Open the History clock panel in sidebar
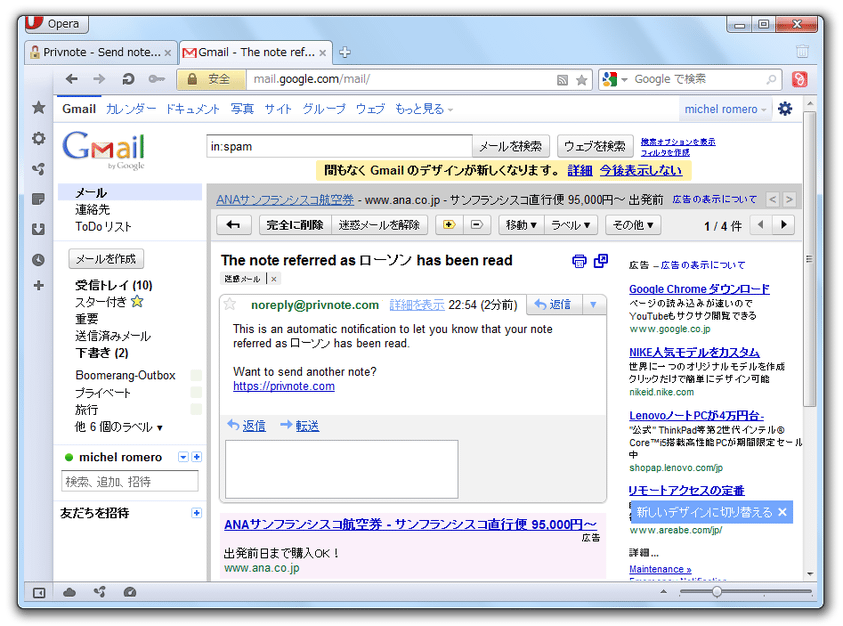 (x=38, y=260)
